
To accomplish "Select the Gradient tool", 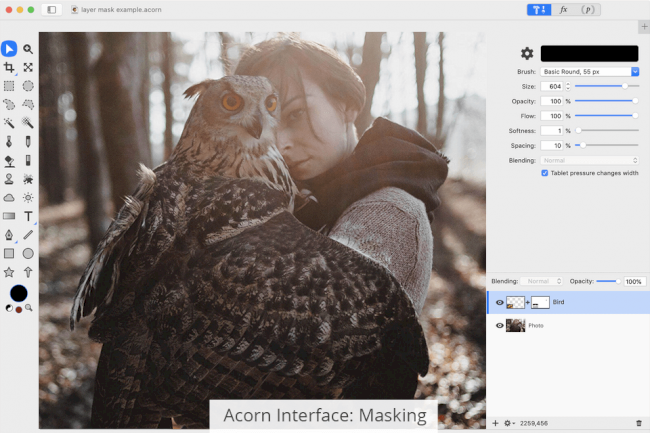I will [x=9, y=216].
